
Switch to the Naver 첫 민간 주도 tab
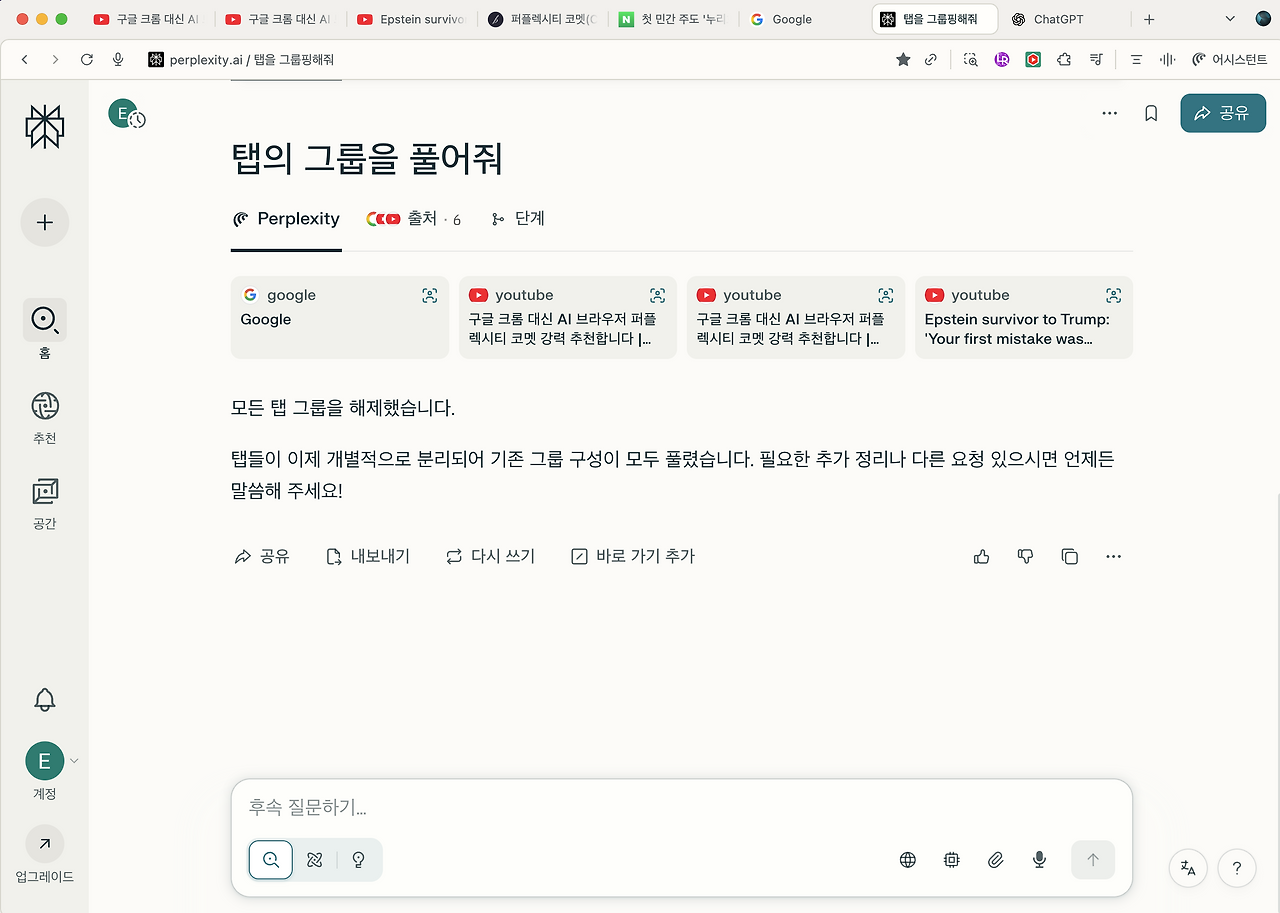coord(673,19)
